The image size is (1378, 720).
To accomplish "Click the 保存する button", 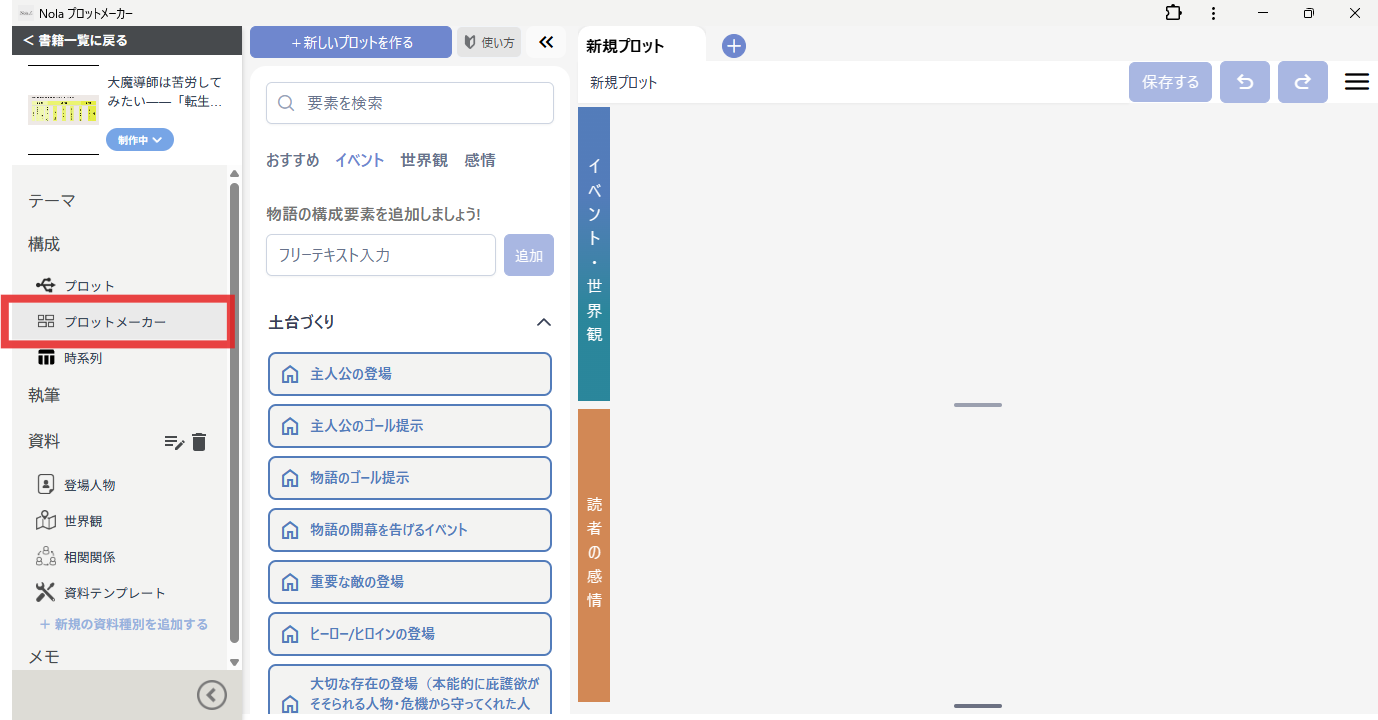I will (x=1170, y=82).
